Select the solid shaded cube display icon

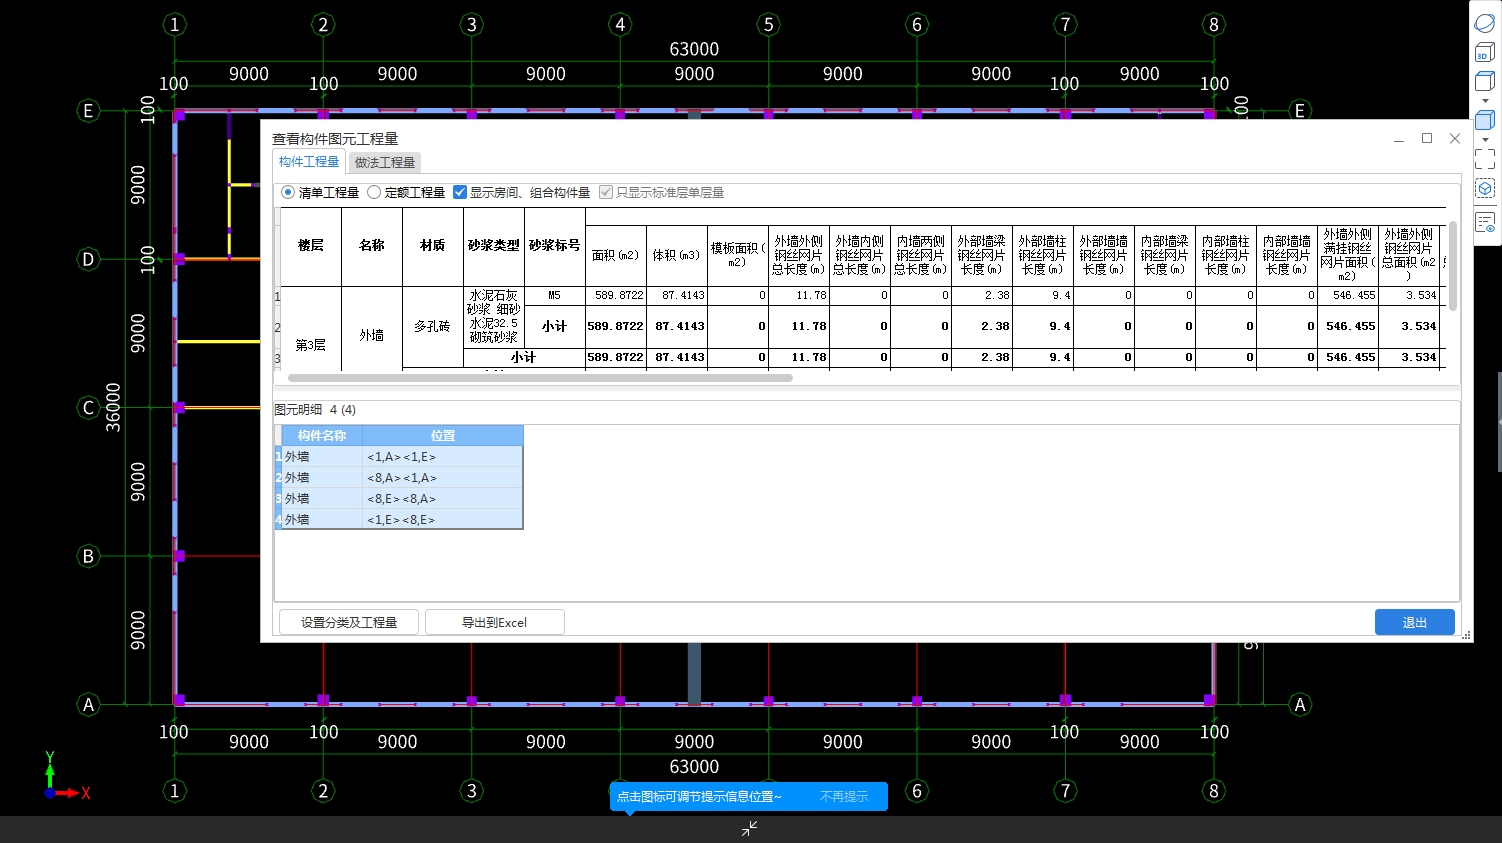pyautogui.click(x=1485, y=121)
